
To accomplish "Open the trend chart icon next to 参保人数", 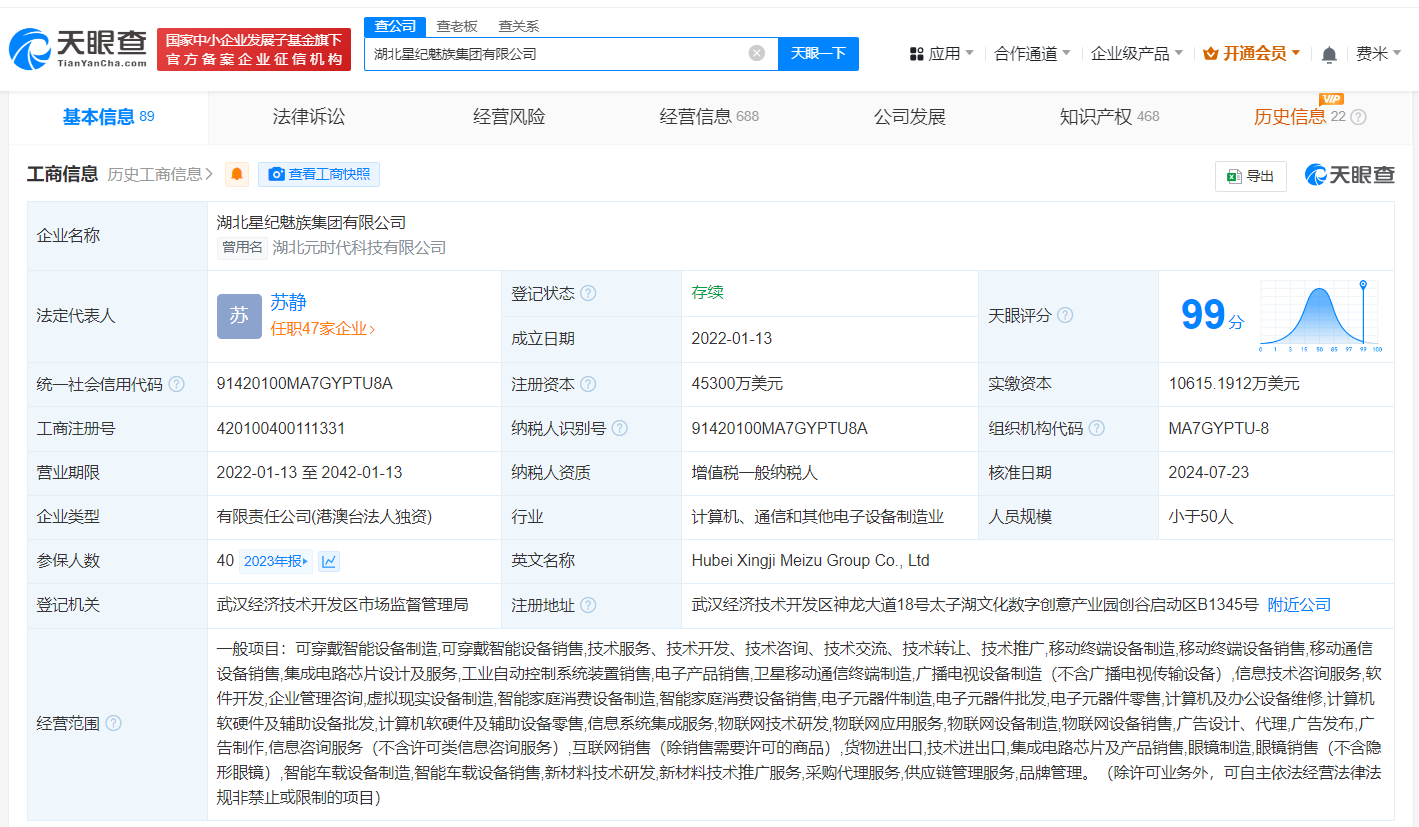I will (329, 561).
